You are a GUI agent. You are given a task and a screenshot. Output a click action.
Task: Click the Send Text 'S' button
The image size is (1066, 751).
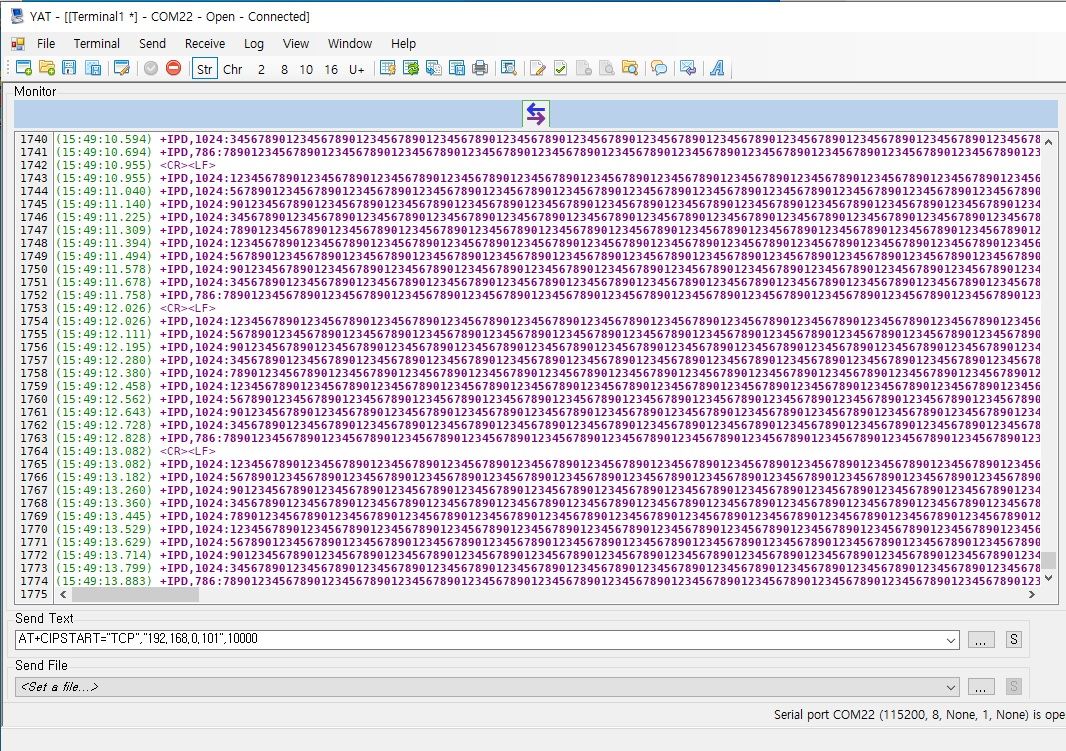click(x=1014, y=640)
